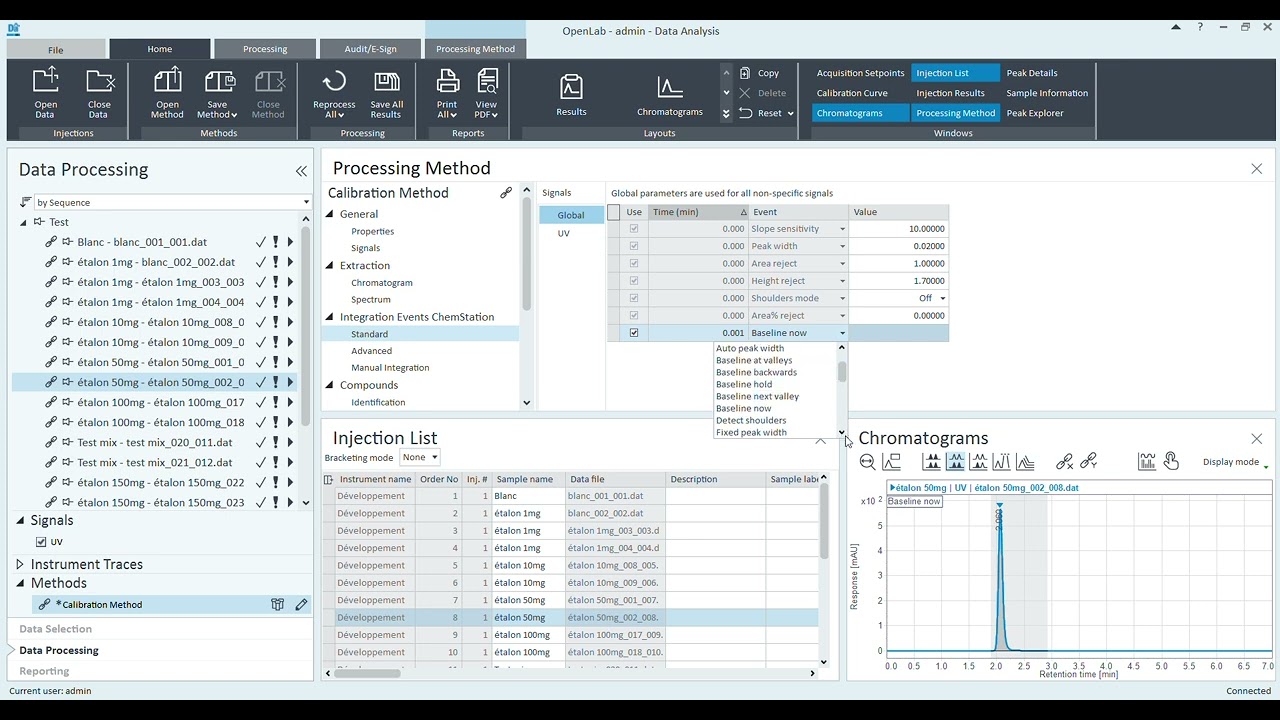Toggle Use checkbox for Baseline now row
Image resolution: width=1280 pixels, height=720 pixels.
coord(634,333)
